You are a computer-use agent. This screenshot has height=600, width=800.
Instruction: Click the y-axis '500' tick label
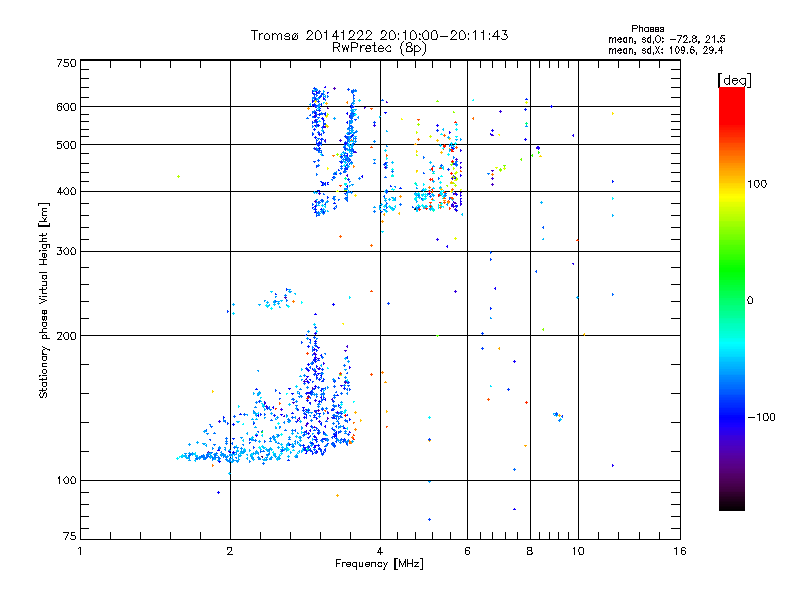click(x=66, y=145)
